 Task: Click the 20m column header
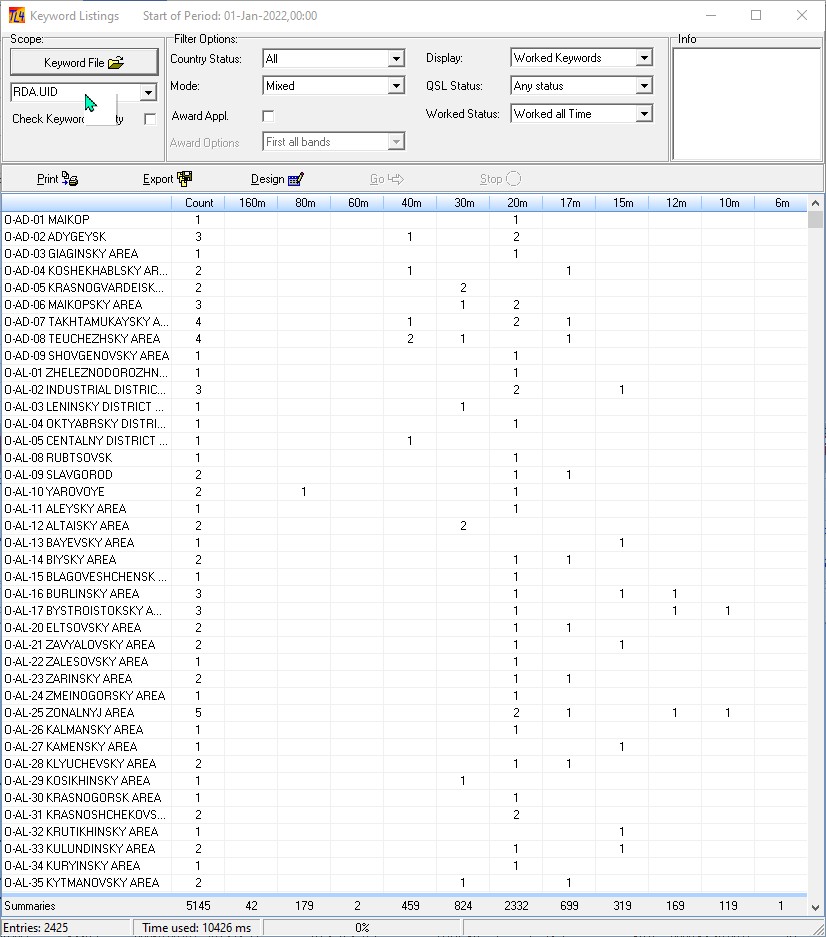pyautogui.click(x=517, y=203)
